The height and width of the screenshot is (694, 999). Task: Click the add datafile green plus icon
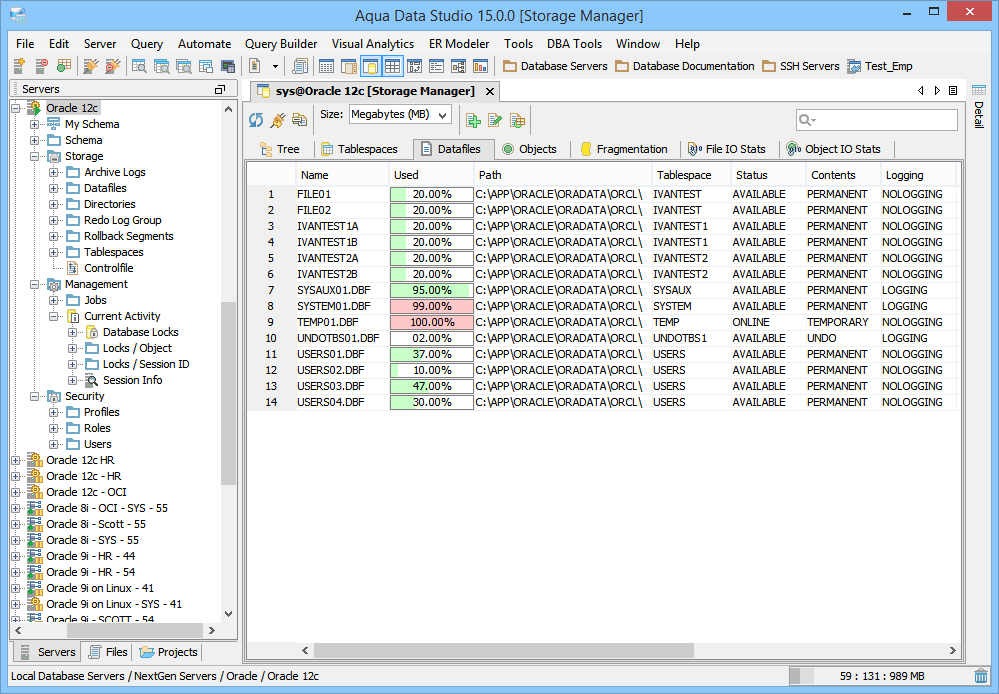(473, 120)
